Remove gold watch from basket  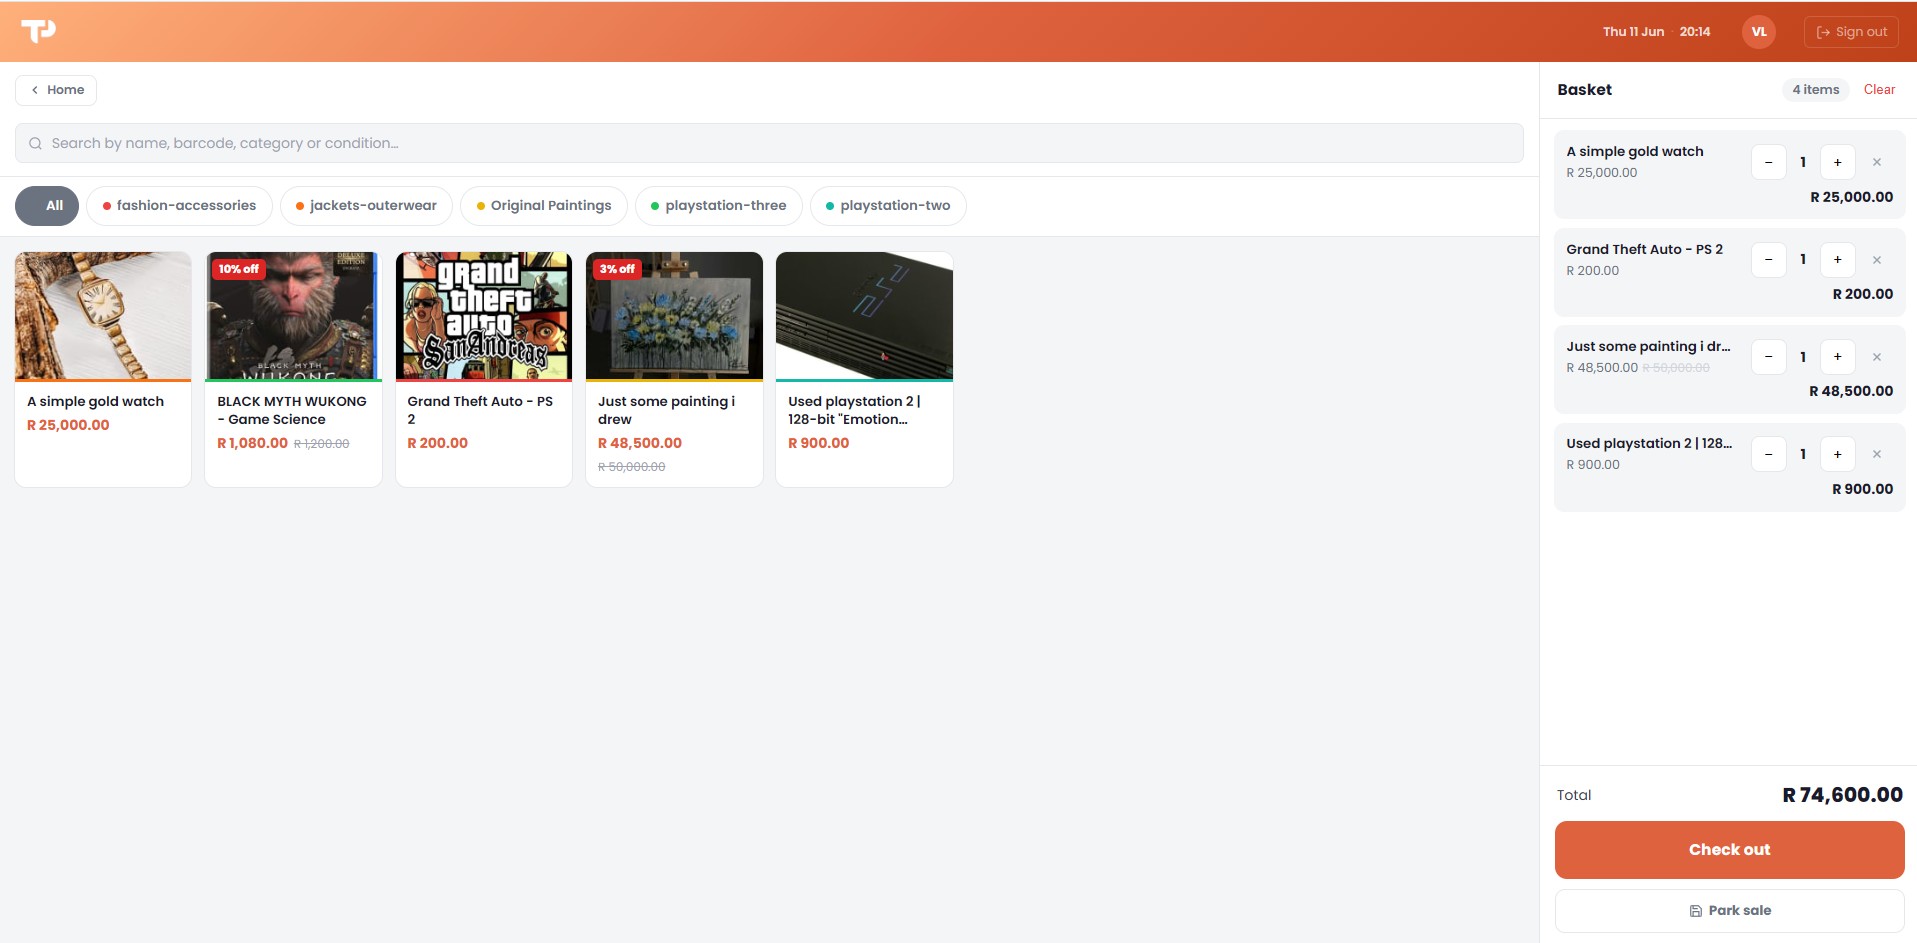1877,162
